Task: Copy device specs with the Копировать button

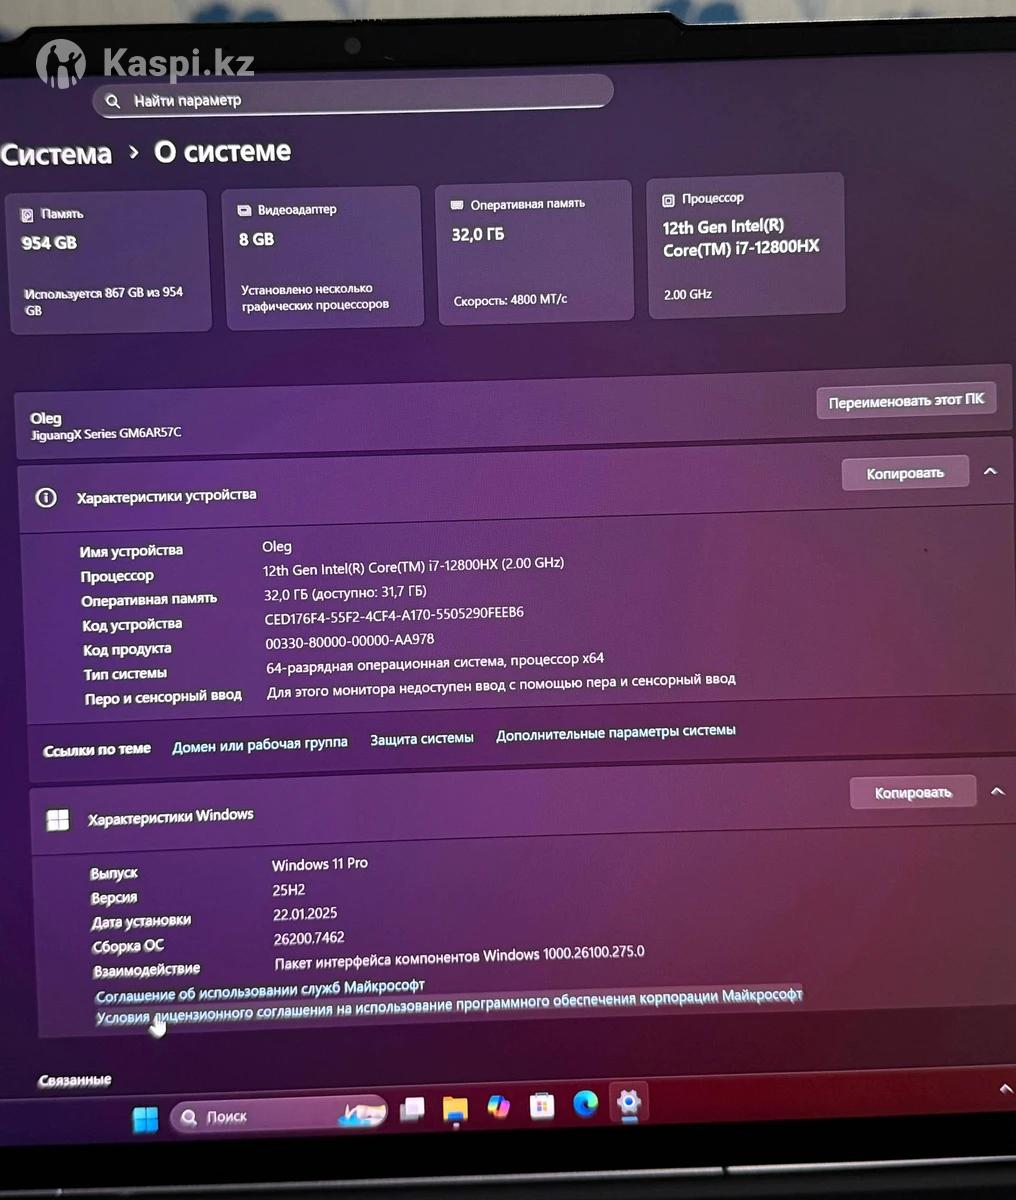Action: 904,473
